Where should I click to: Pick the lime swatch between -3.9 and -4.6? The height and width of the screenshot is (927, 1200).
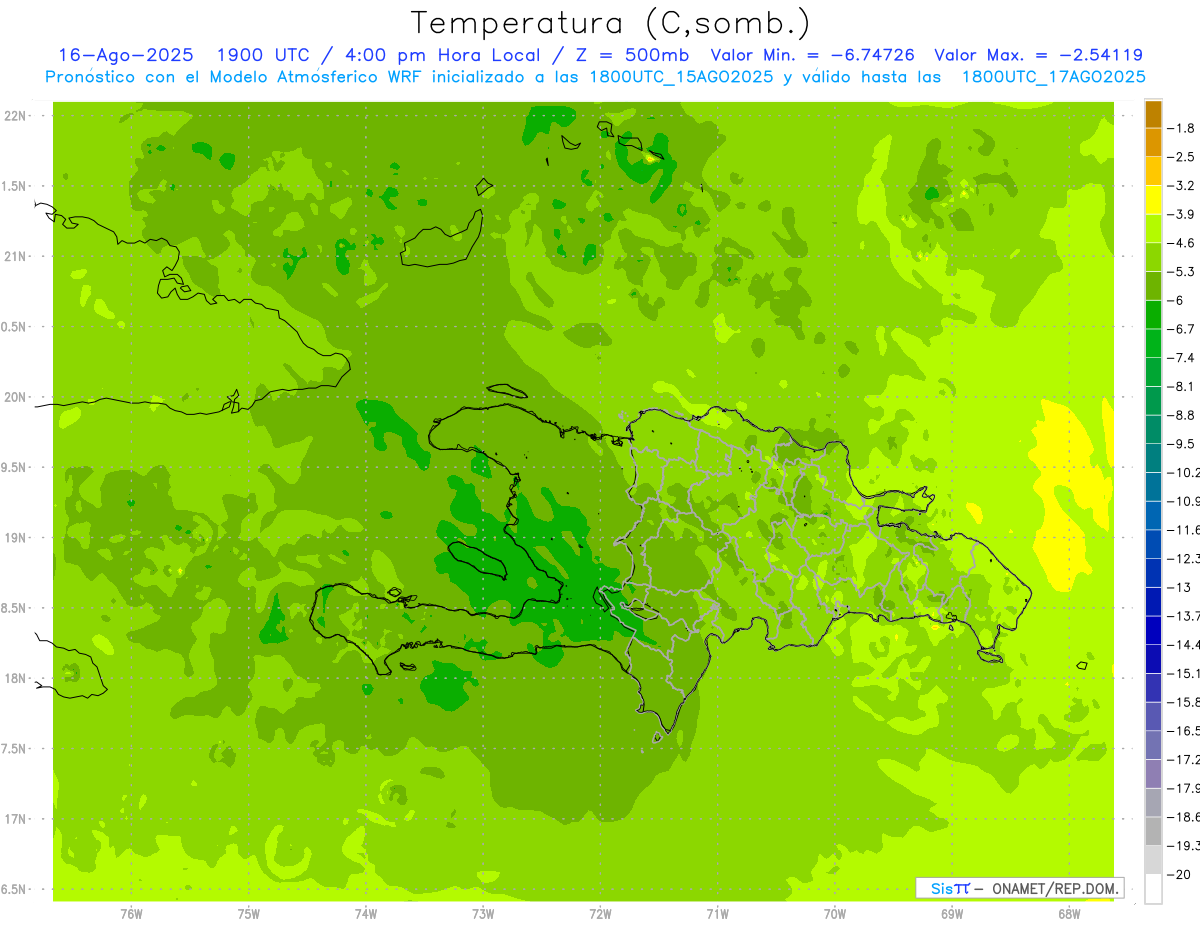click(x=1153, y=229)
